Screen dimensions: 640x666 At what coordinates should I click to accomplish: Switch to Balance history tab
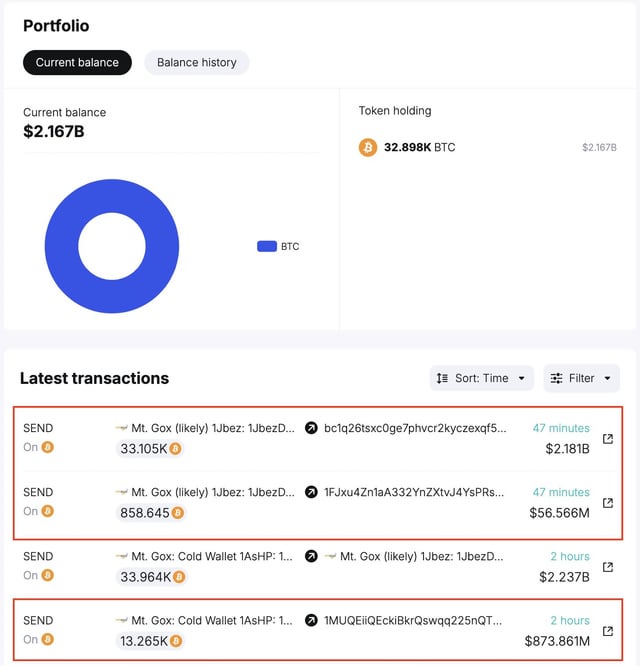(197, 62)
